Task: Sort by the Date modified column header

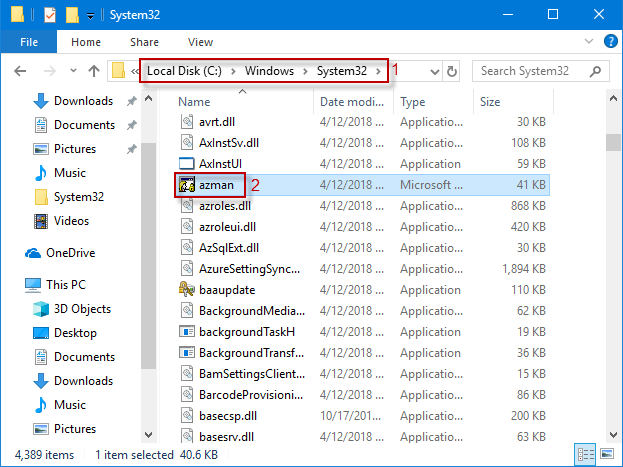Action: [352, 102]
